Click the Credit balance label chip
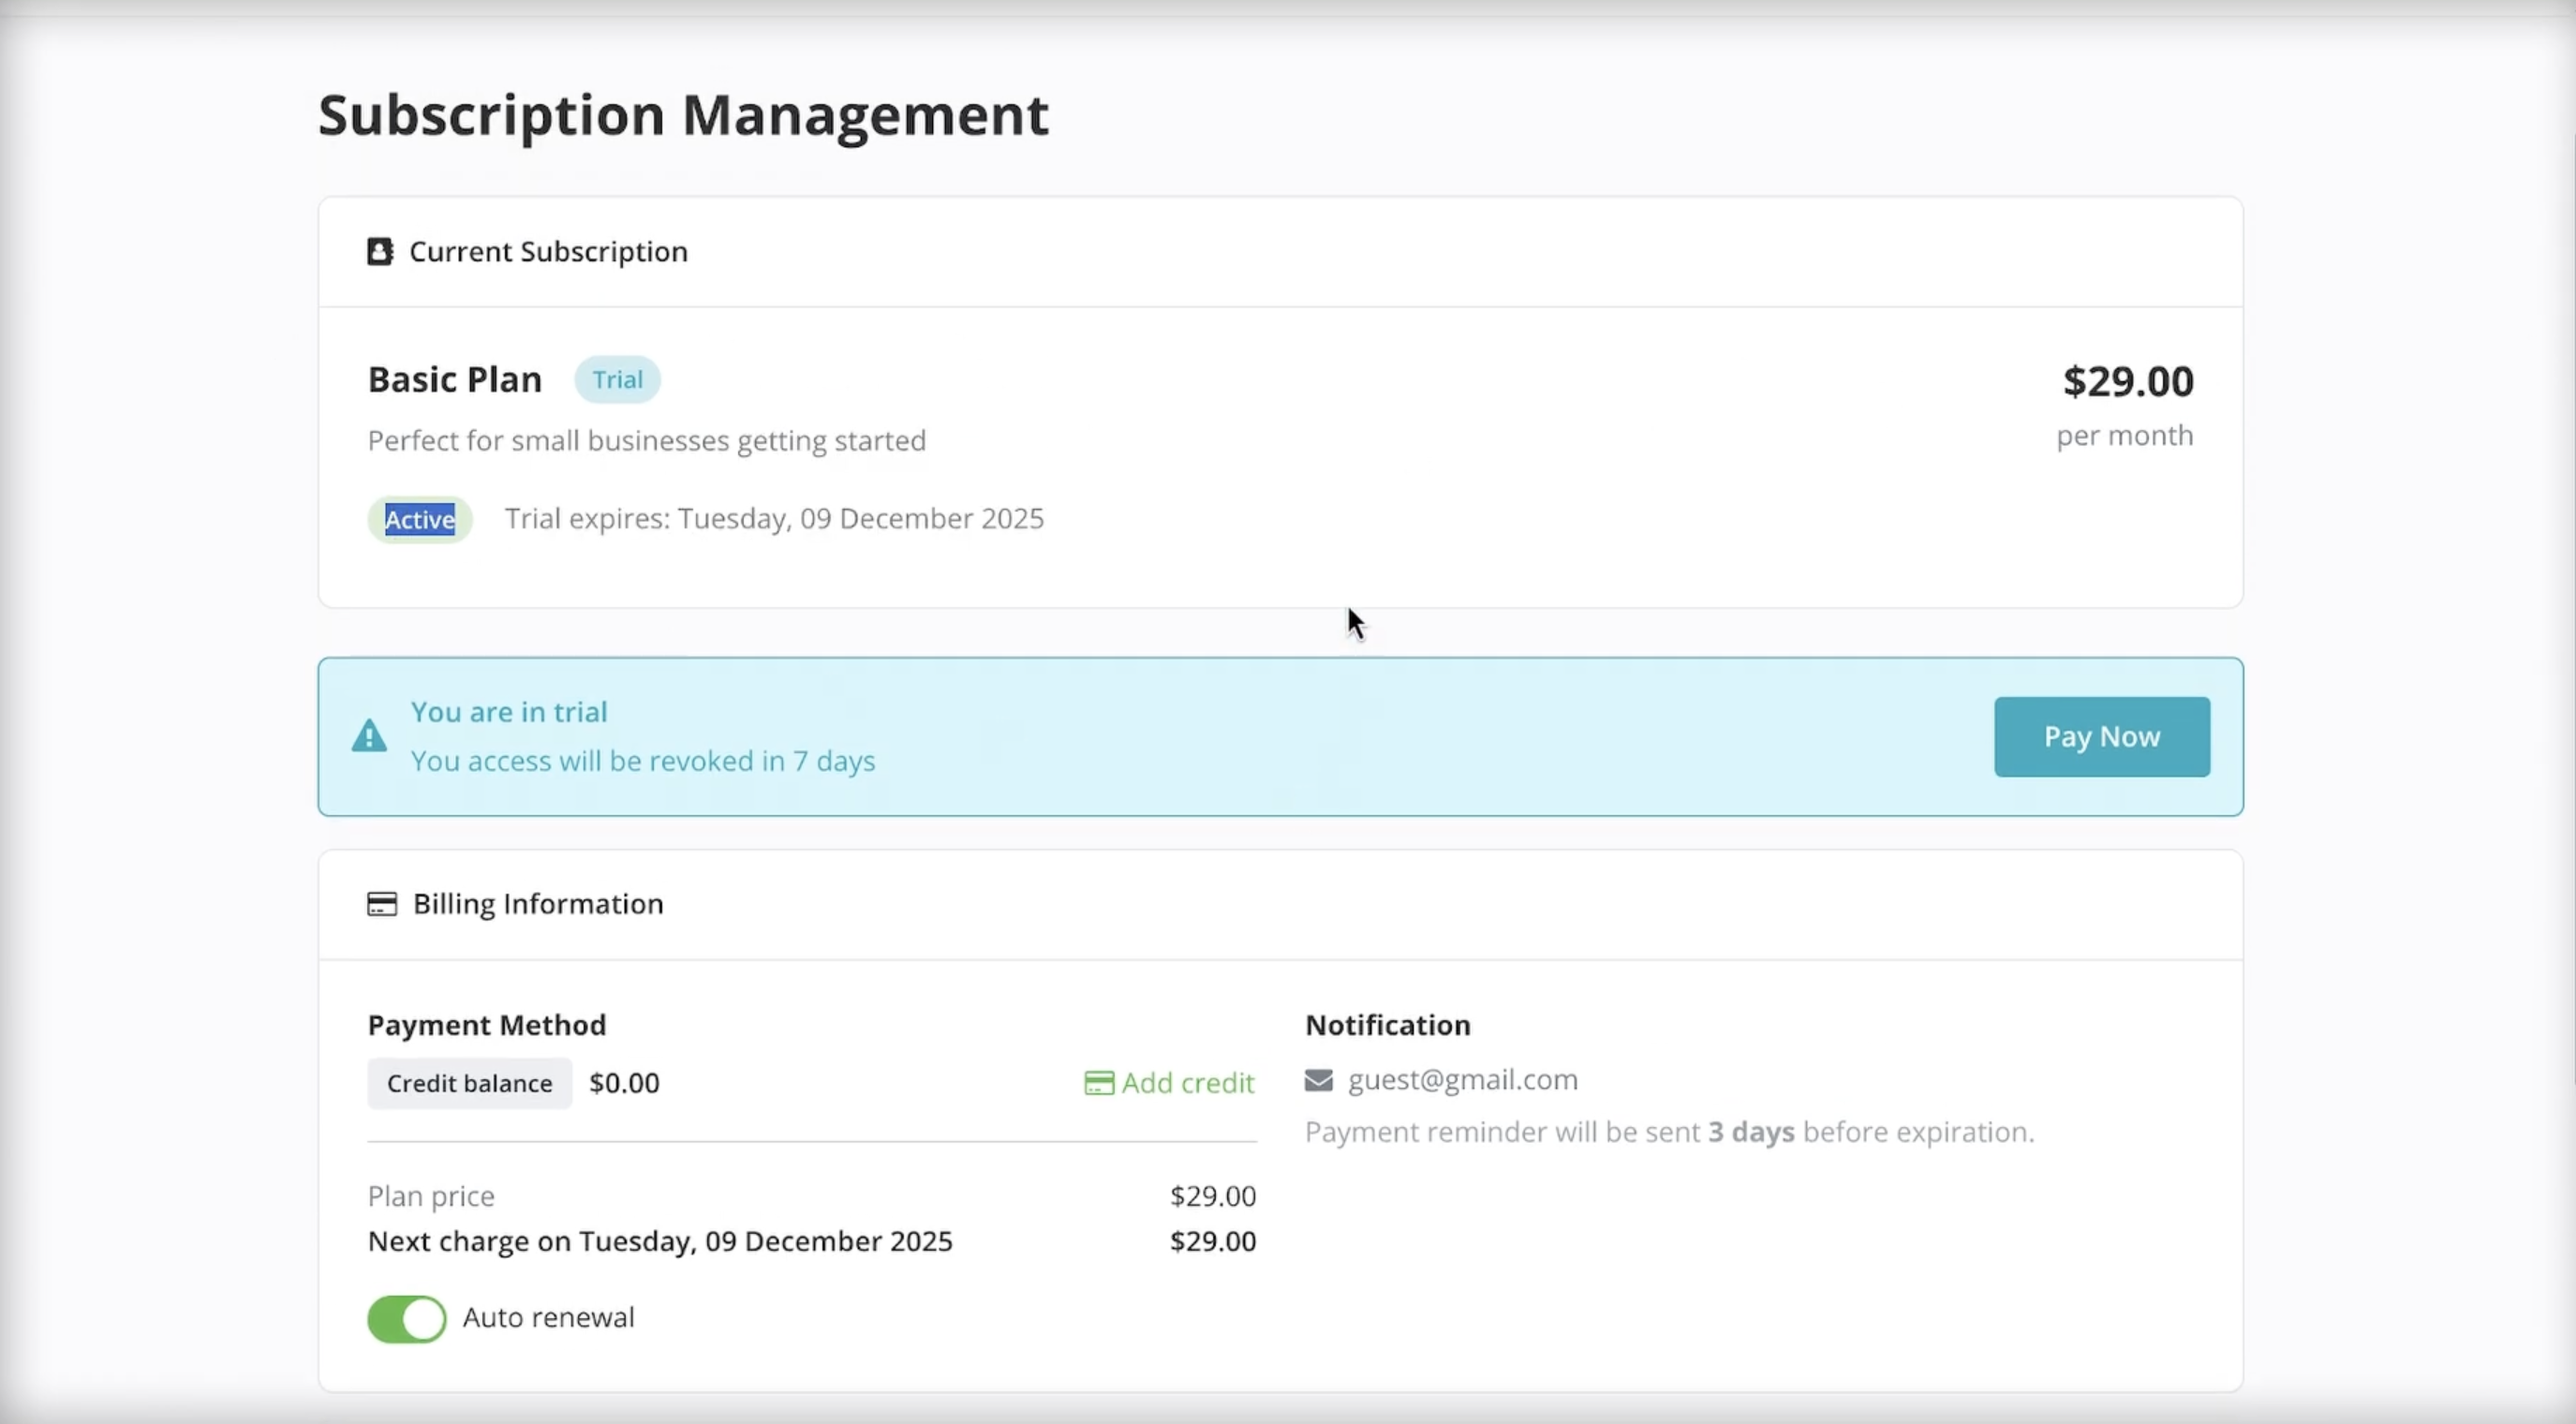The height and width of the screenshot is (1424, 2576). point(469,1083)
